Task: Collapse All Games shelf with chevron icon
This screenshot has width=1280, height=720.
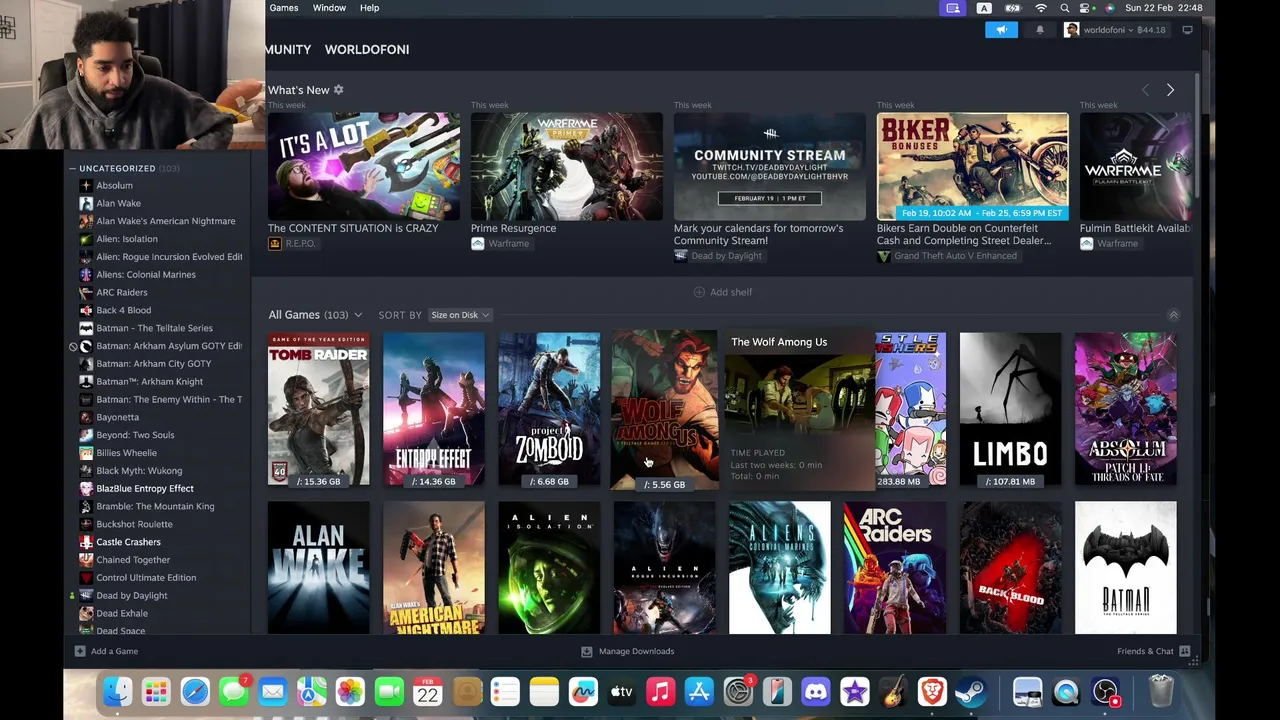Action: pos(1173,315)
